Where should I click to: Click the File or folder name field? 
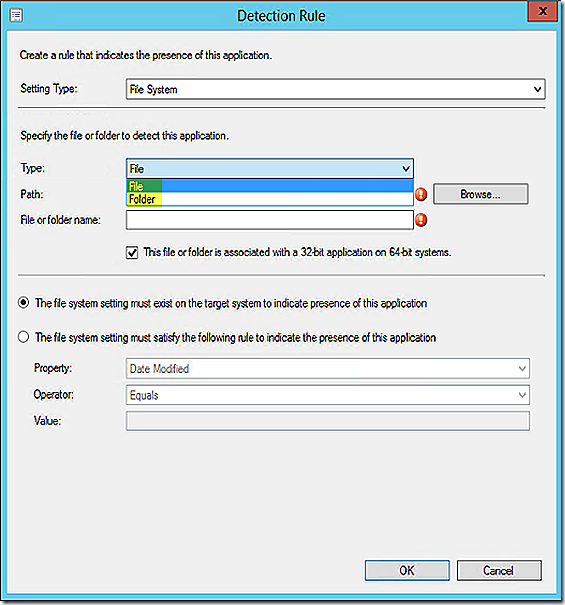tap(270, 220)
